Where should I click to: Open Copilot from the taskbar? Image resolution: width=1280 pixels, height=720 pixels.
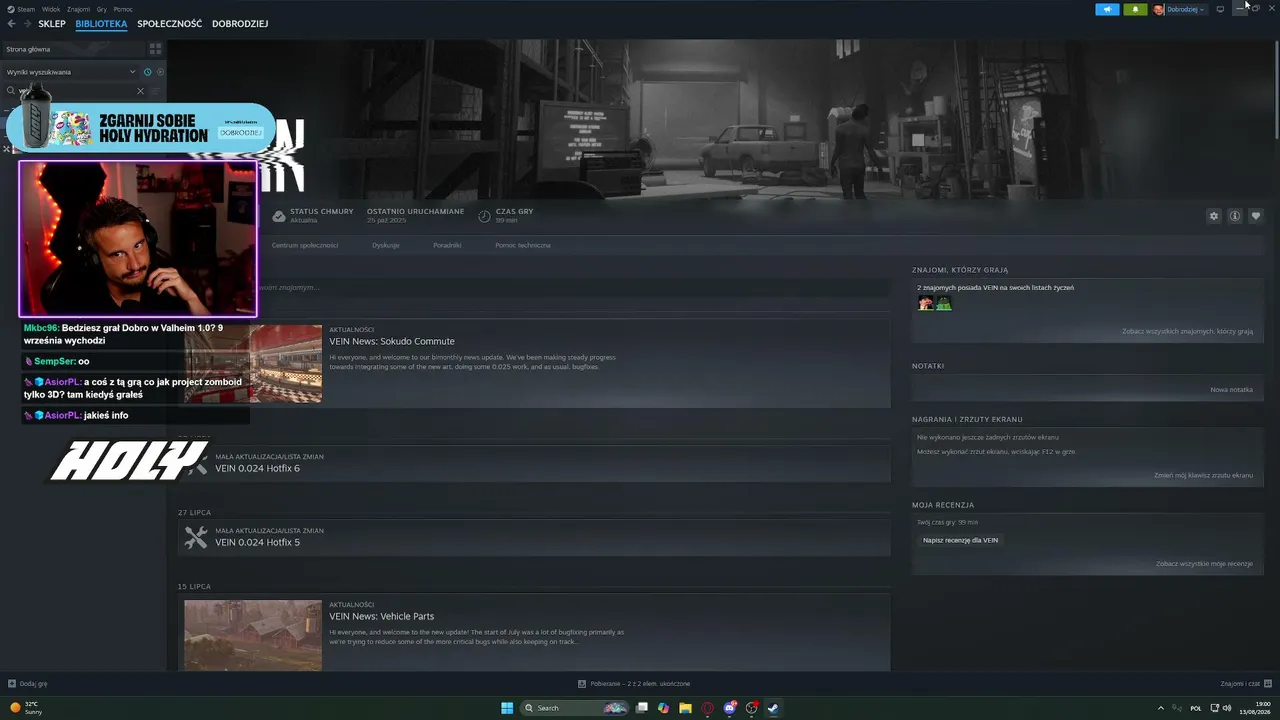663,708
